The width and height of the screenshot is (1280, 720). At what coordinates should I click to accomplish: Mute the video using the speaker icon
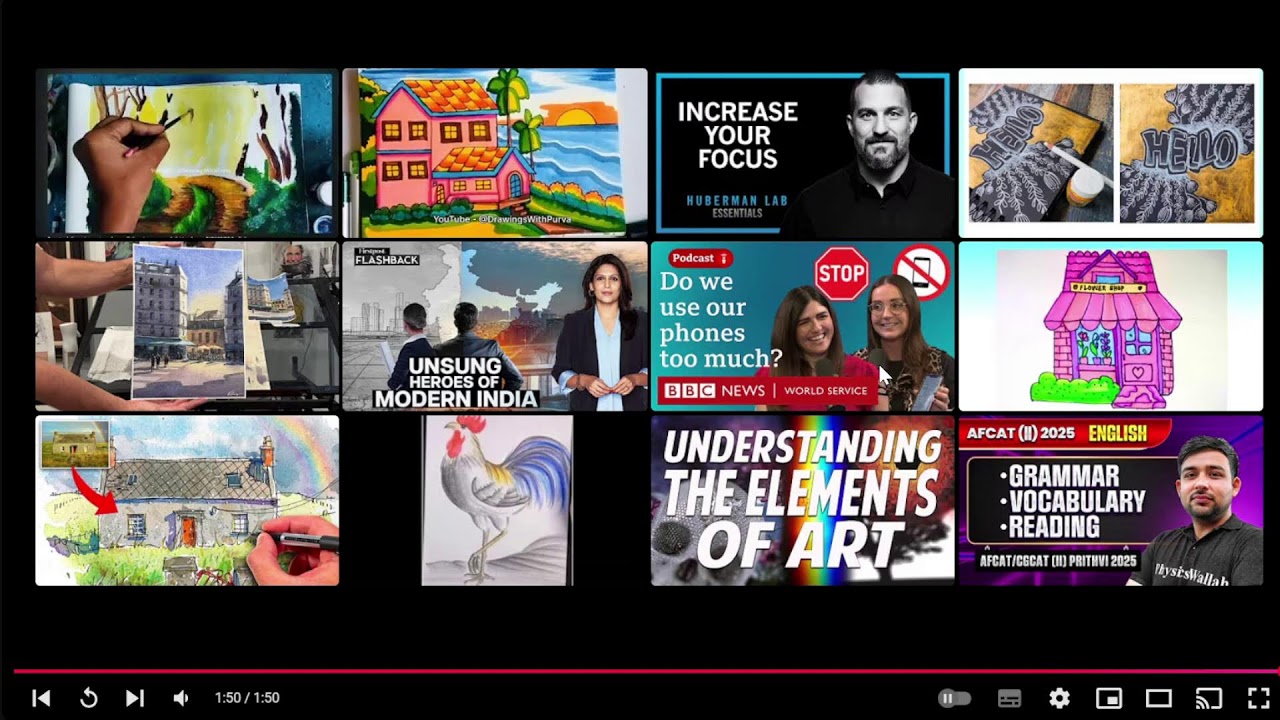coord(181,698)
